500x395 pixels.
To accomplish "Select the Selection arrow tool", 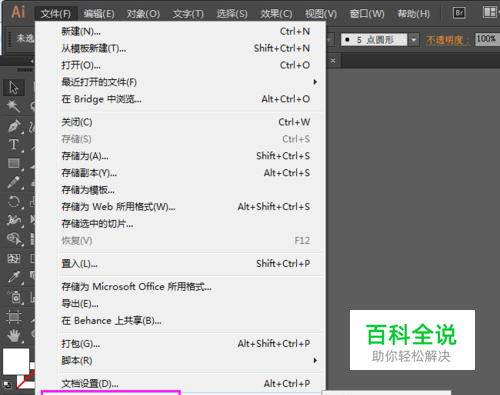I will tap(14, 88).
